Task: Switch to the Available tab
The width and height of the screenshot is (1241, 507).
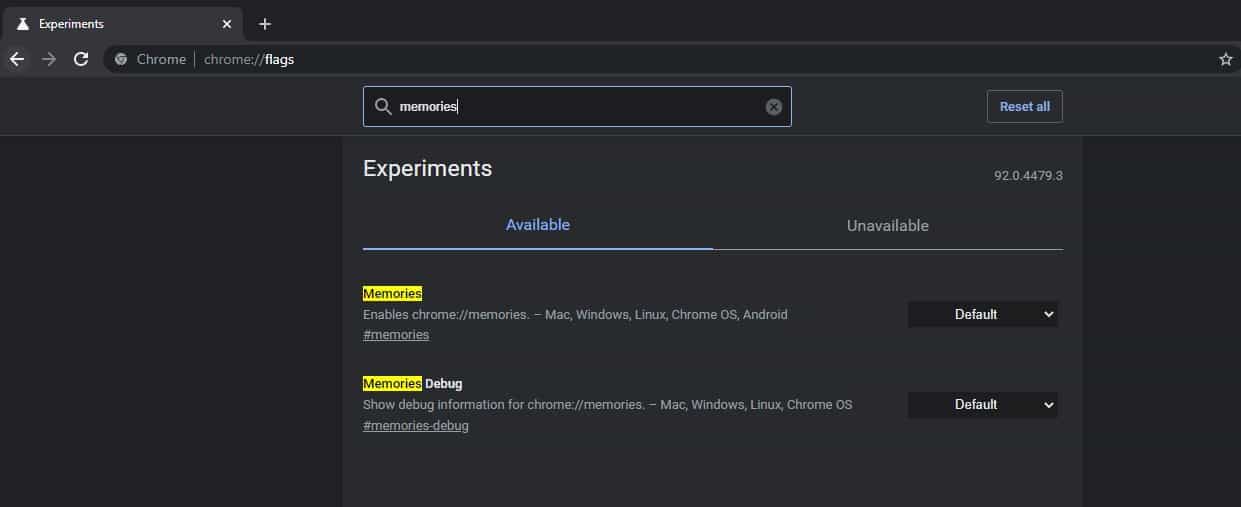Action: click(537, 225)
